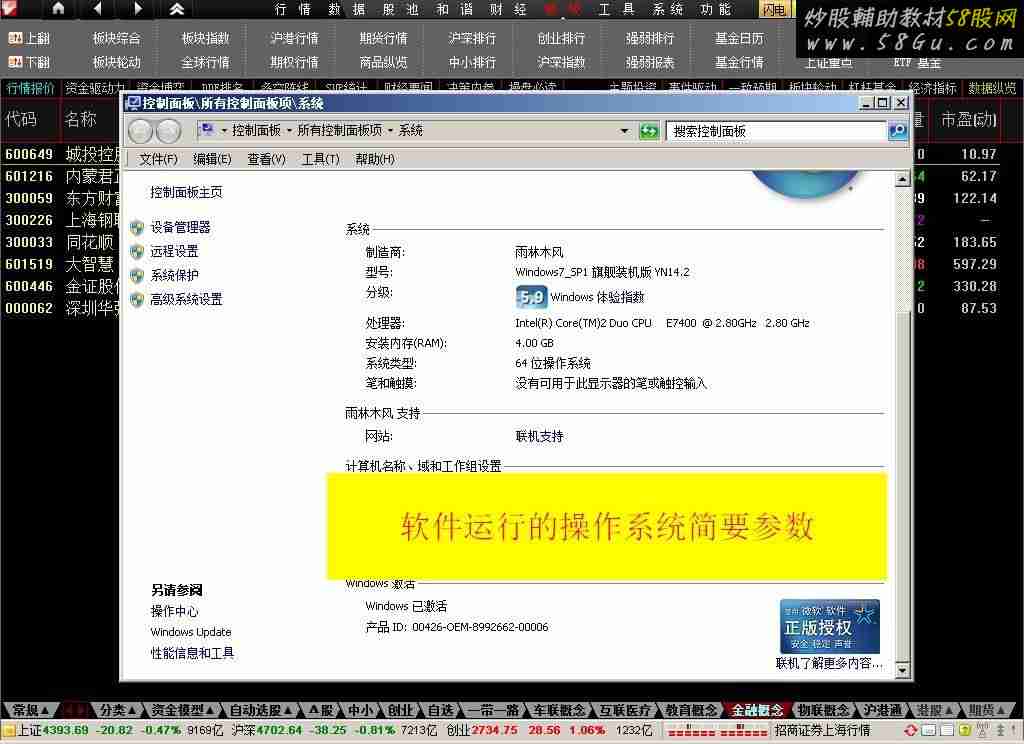Click the shield icon beside 高级系统设置
Screen dimensions: 1024x744
pyautogui.click(x=137, y=300)
